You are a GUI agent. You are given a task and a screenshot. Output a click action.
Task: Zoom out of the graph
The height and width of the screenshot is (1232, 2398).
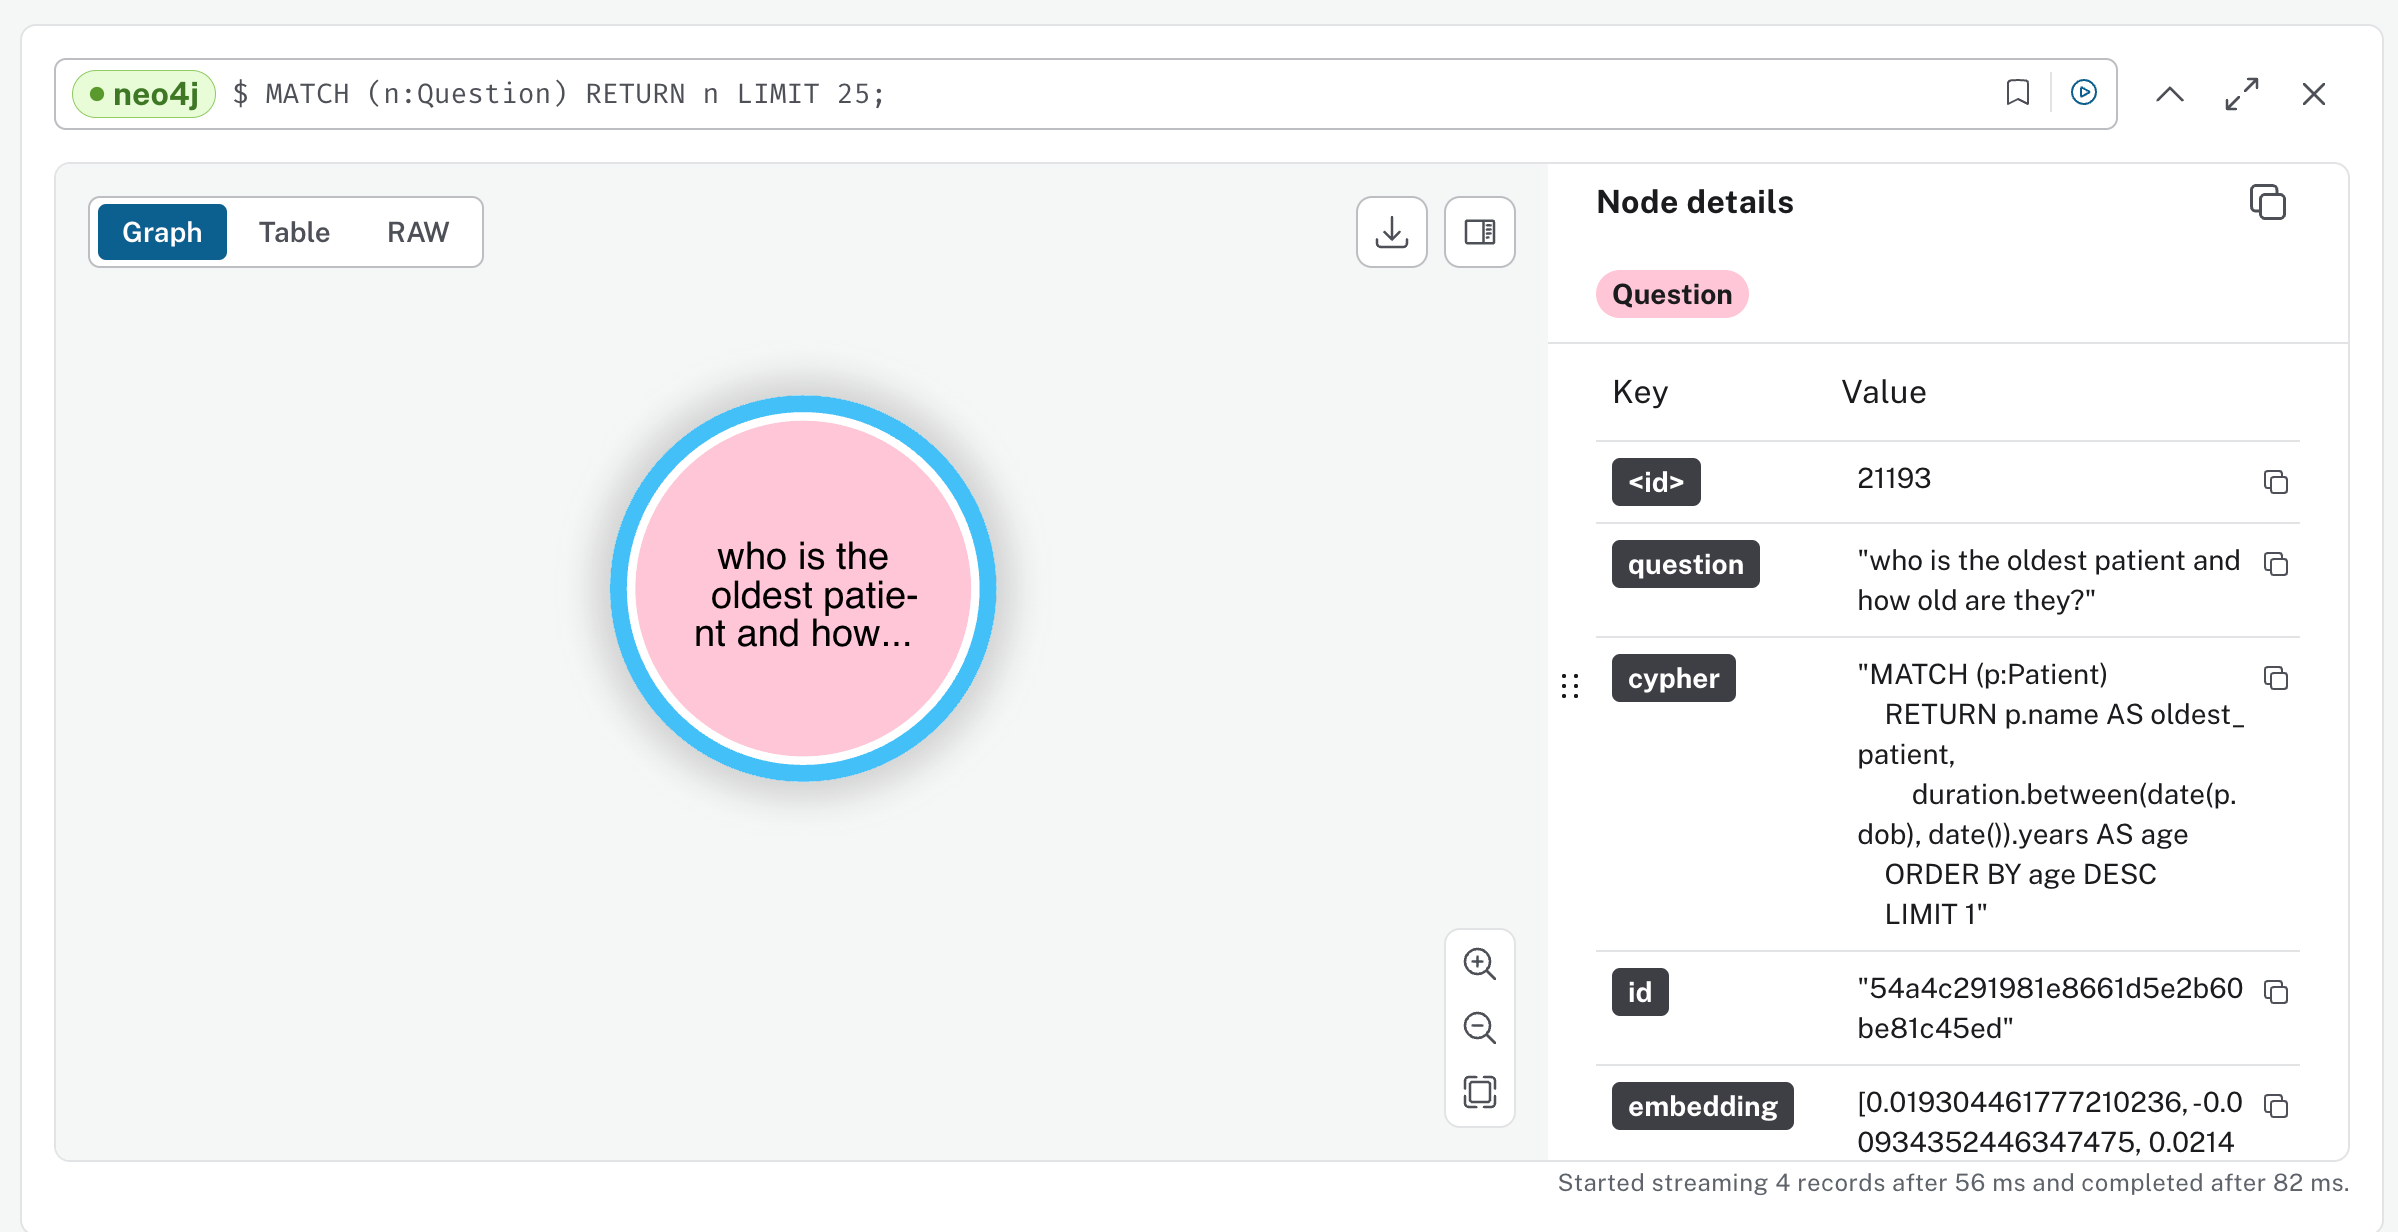tap(1479, 1028)
